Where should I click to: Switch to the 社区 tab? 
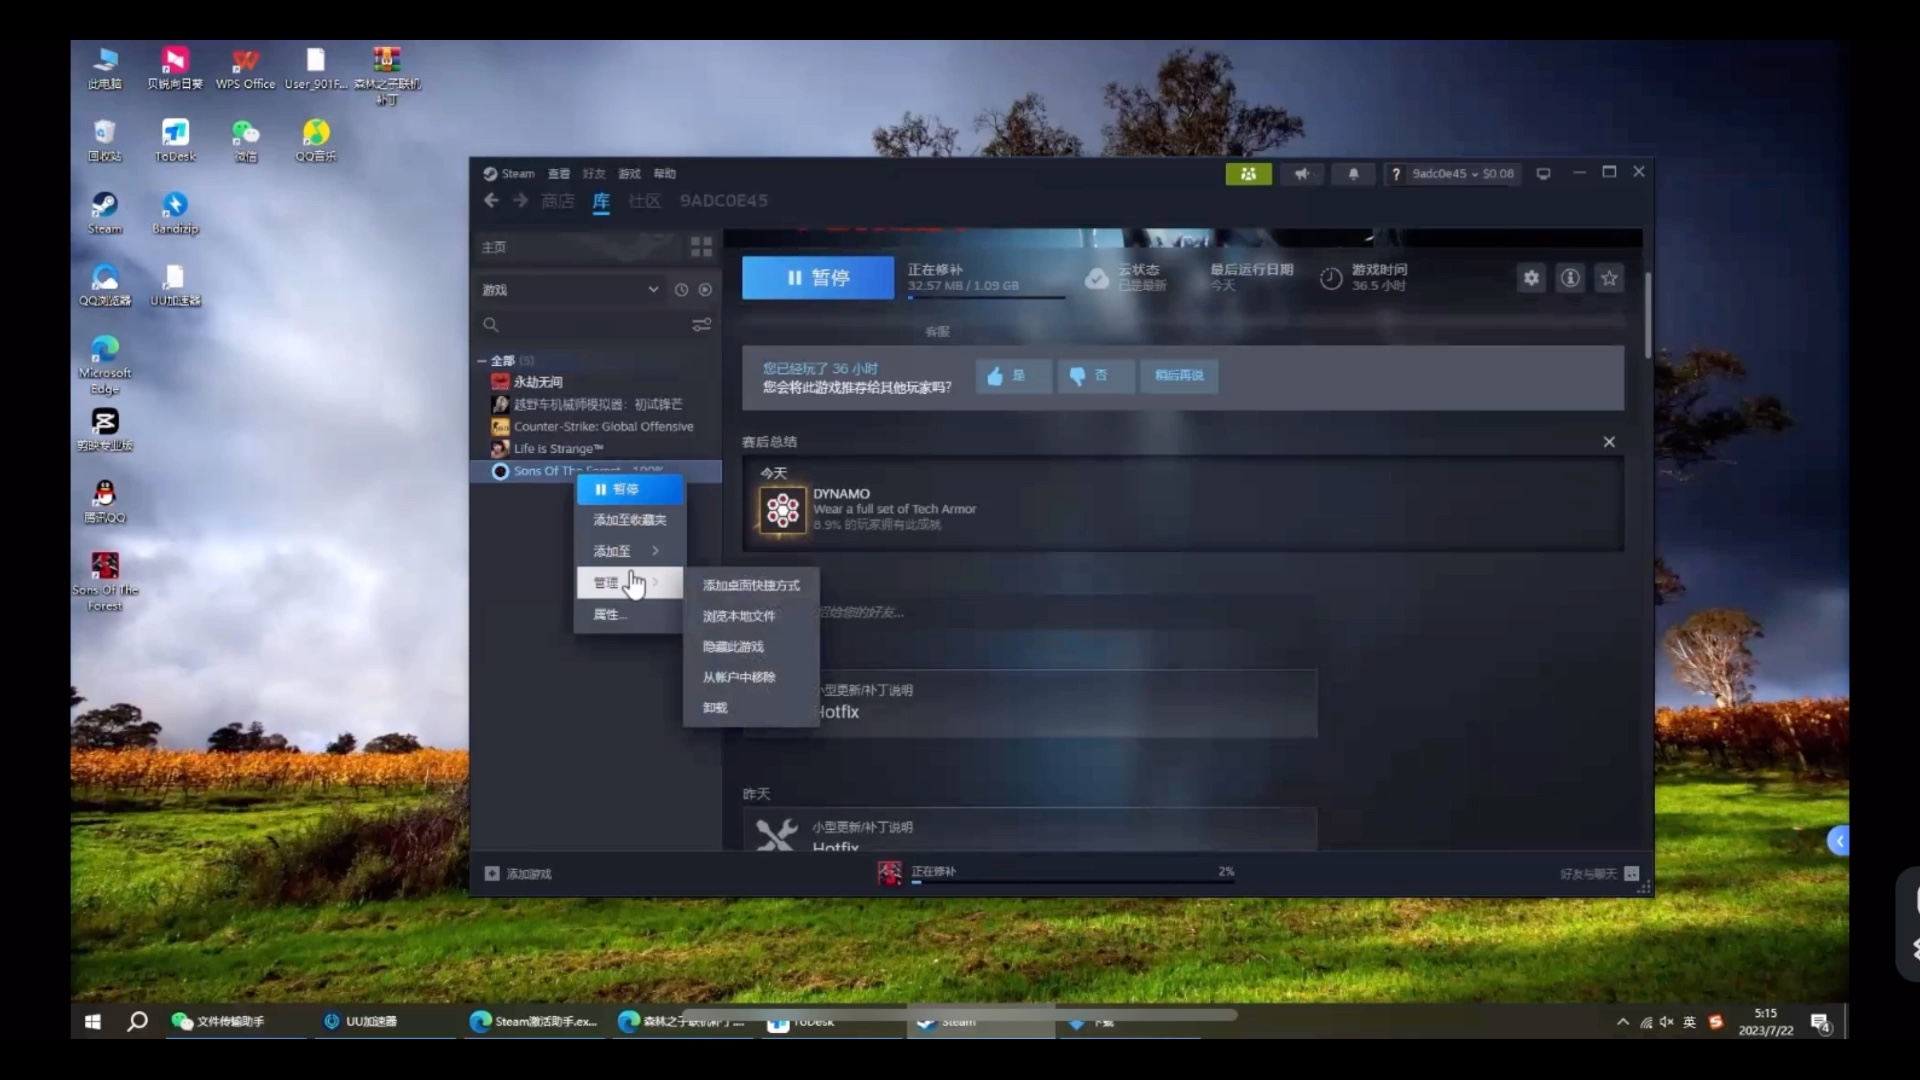tap(644, 201)
